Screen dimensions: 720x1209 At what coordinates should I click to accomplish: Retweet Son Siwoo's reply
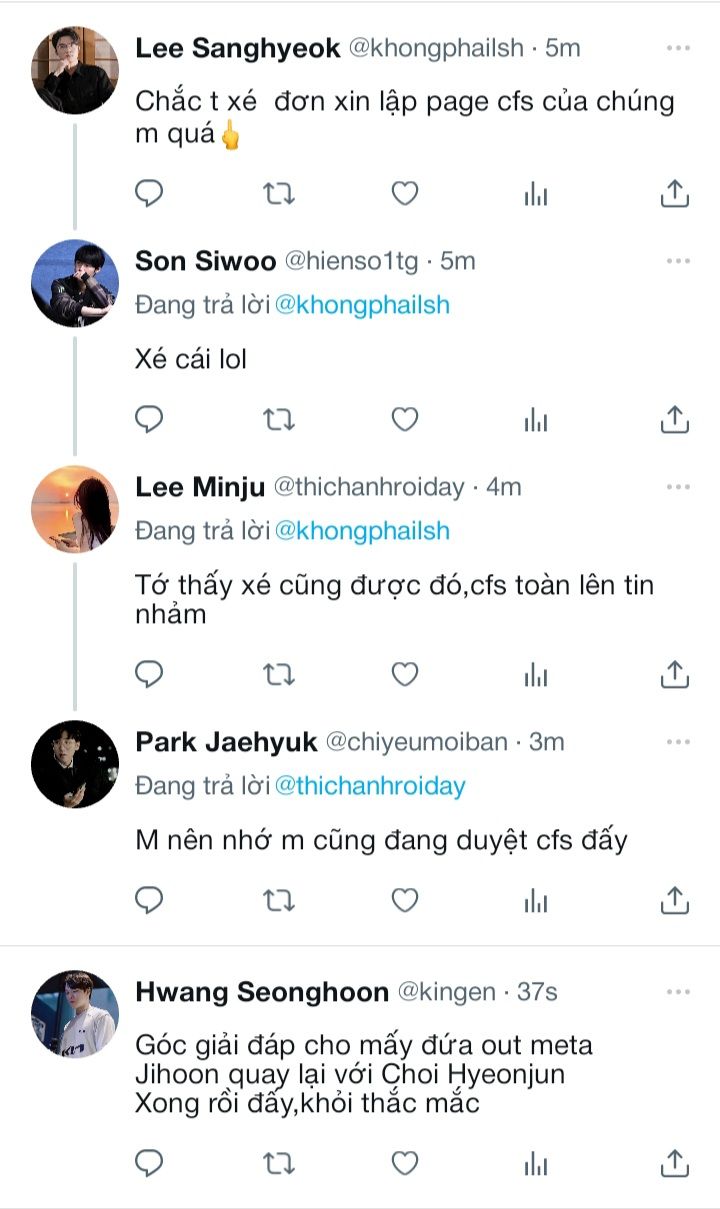[x=278, y=420]
